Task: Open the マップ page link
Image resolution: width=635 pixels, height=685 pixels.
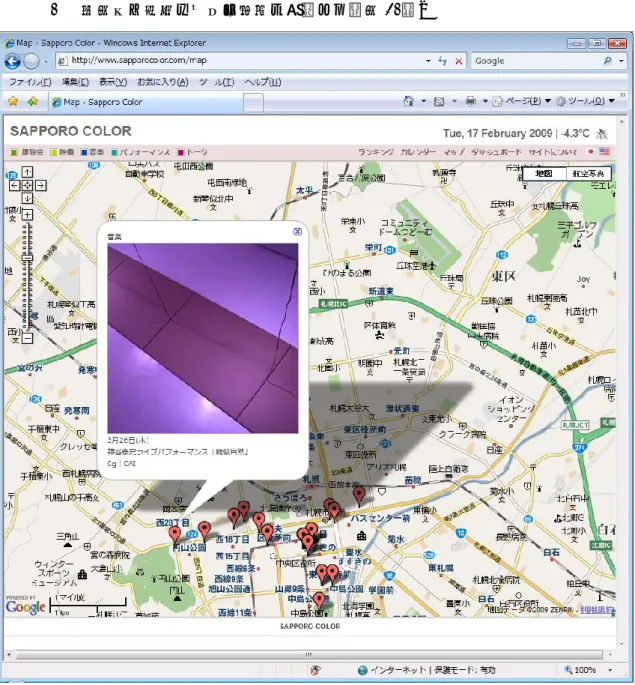Action: point(454,152)
